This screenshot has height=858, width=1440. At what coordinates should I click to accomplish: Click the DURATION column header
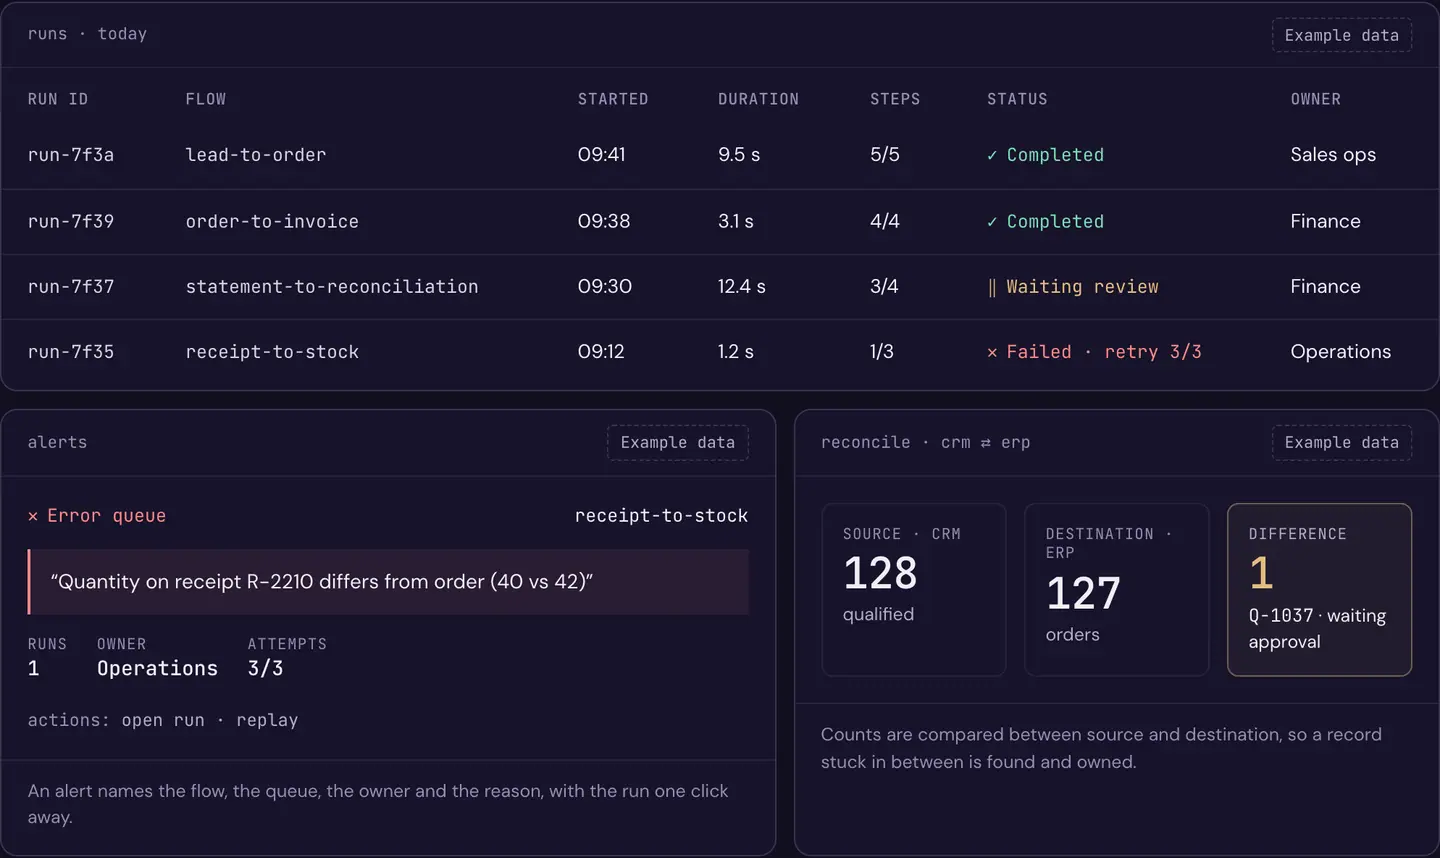pyautogui.click(x=759, y=99)
